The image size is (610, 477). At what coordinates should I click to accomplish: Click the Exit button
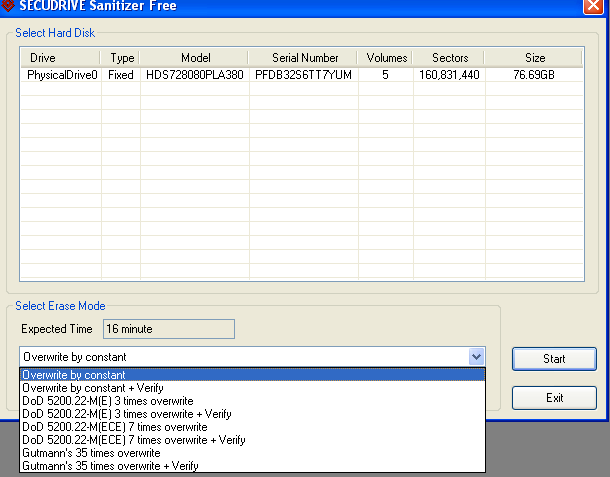(x=554, y=398)
